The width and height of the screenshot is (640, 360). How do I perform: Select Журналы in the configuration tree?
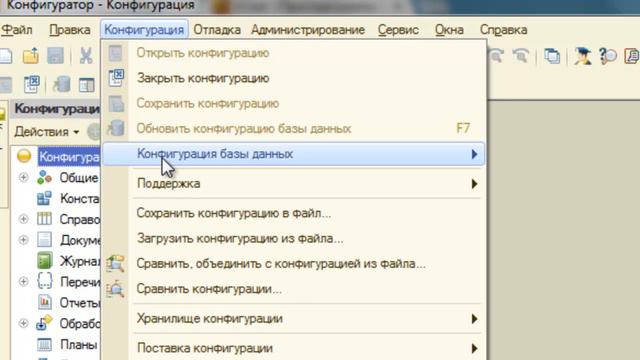pyautogui.click(x=80, y=261)
